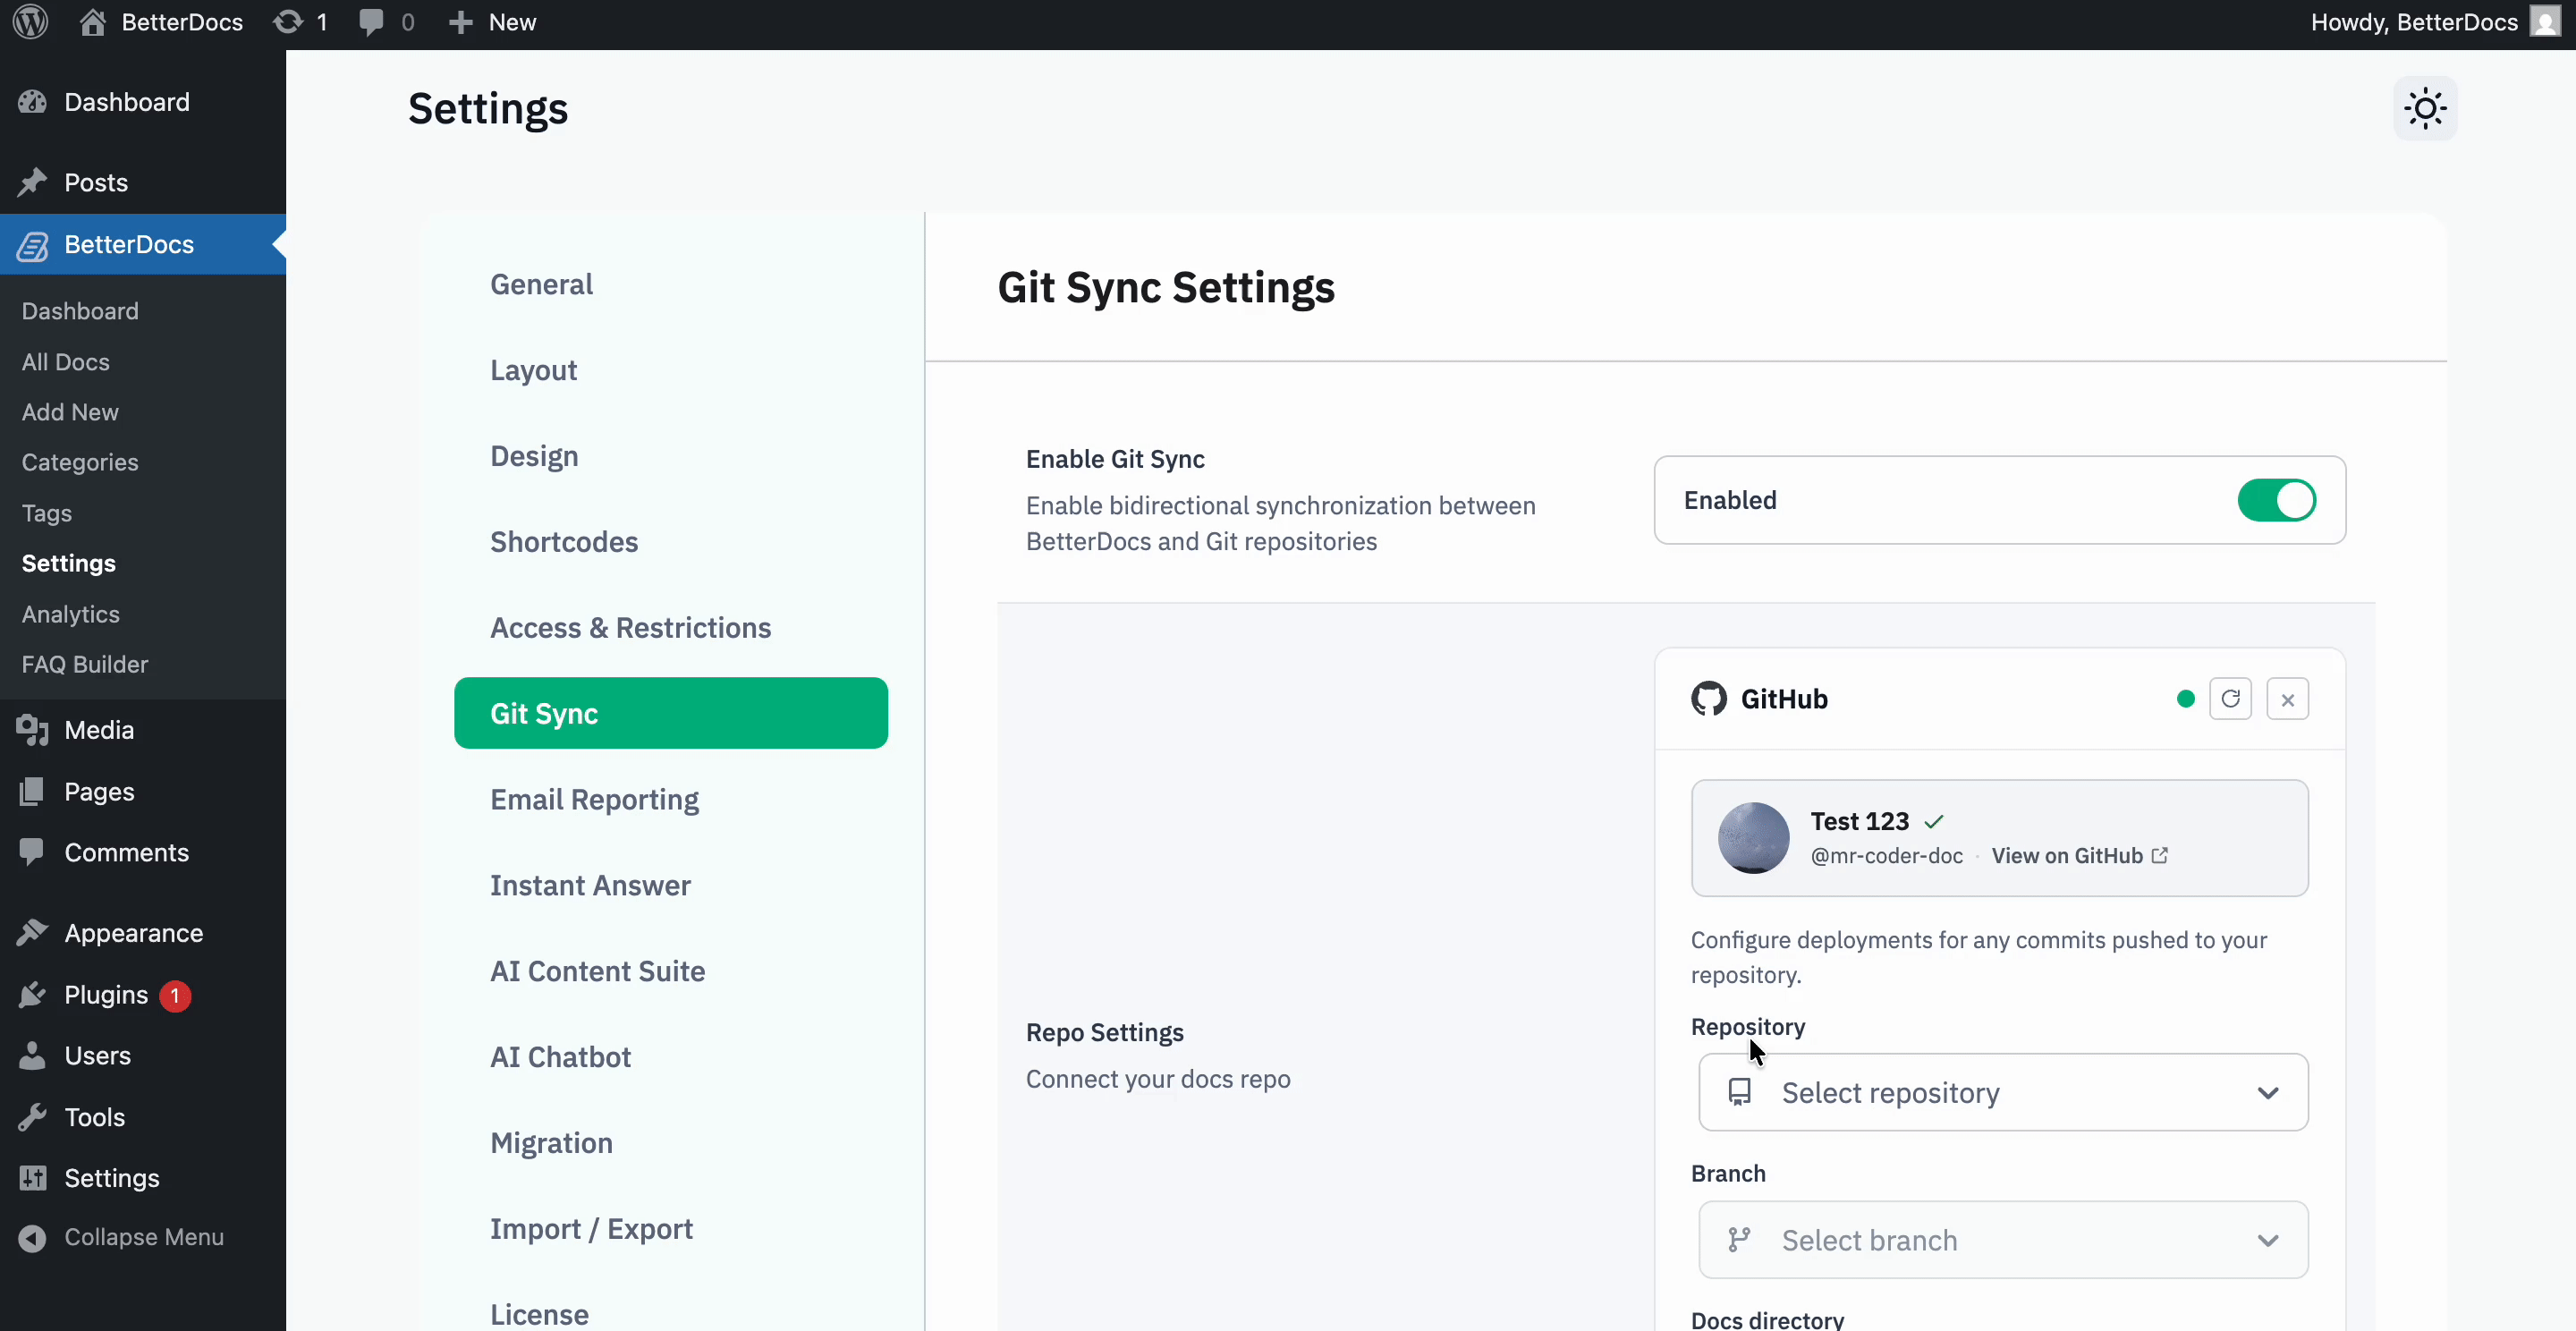
Task: Click the Users person icon
Action: pyautogui.click(x=32, y=1056)
